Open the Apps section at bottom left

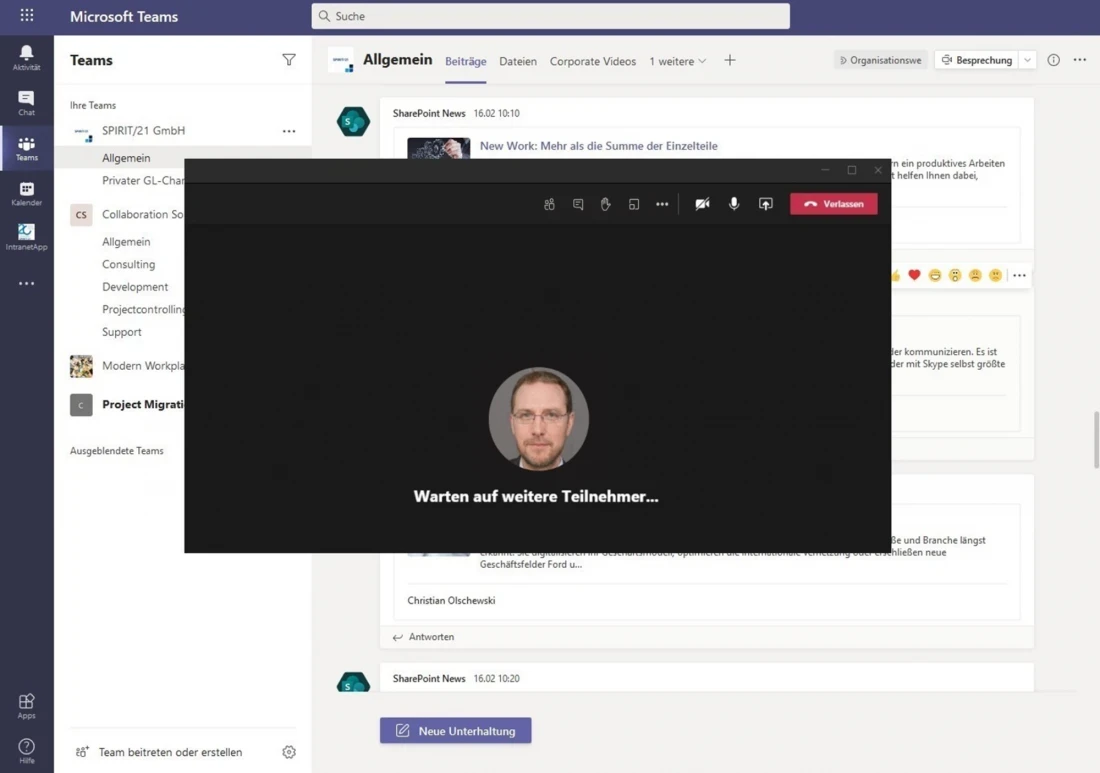[26, 703]
